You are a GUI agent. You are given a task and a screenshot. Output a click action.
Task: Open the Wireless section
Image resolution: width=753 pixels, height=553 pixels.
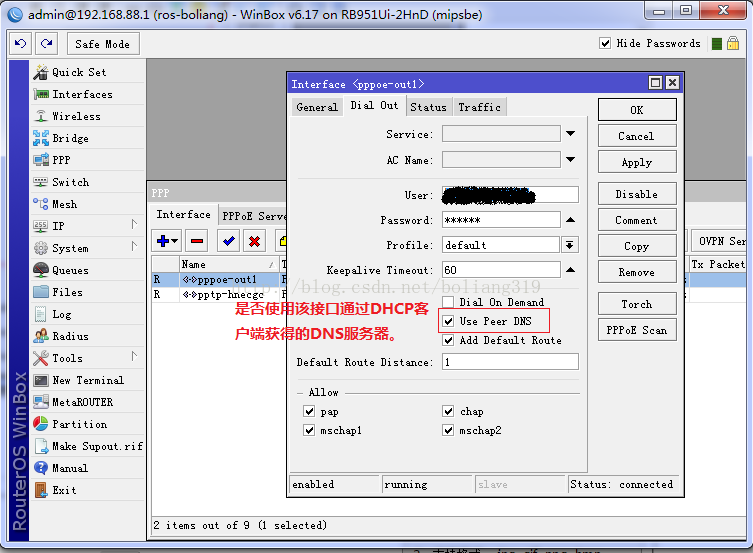(88, 116)
